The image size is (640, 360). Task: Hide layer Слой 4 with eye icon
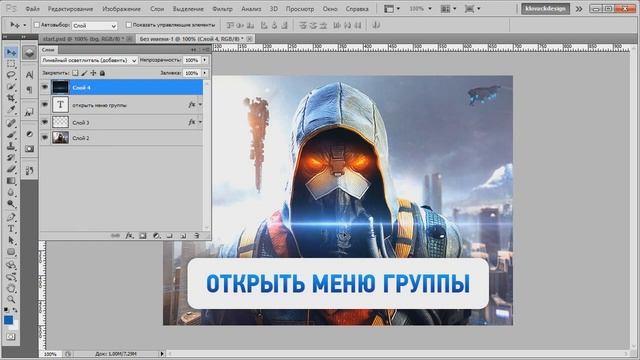45,87
